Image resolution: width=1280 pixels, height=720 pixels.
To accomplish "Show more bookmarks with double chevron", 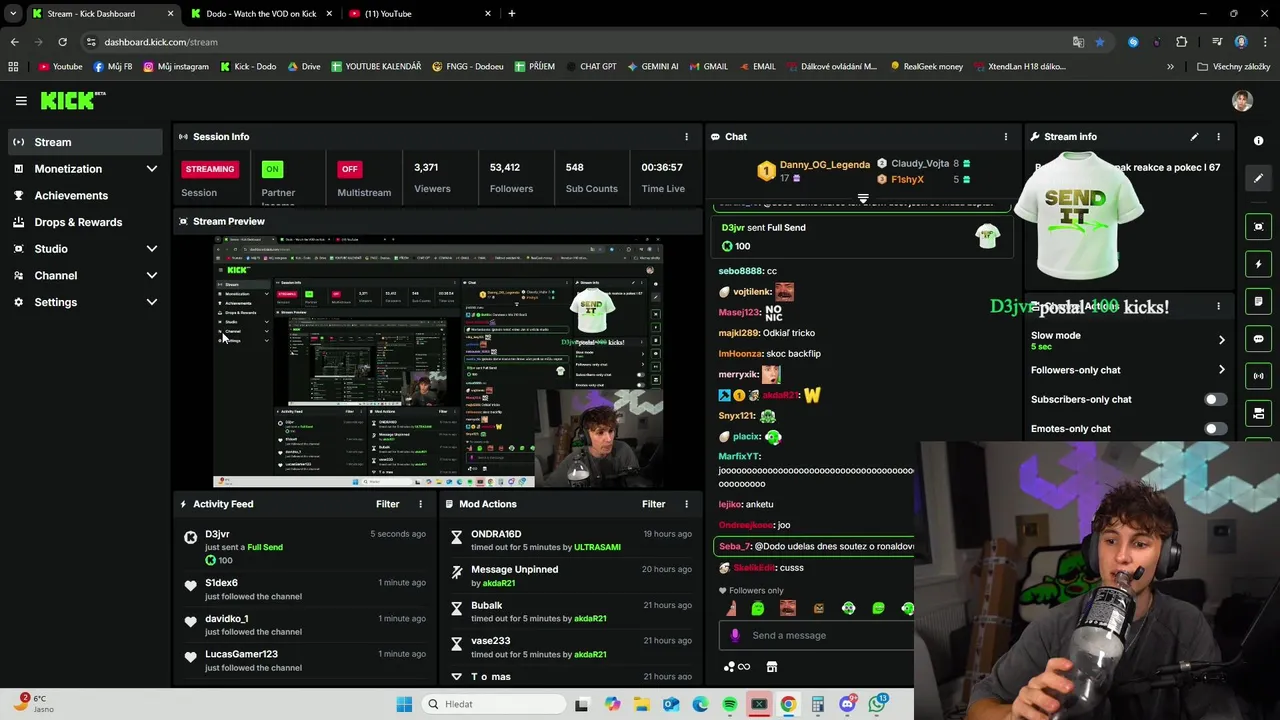I will click(x=1170, y=67).
